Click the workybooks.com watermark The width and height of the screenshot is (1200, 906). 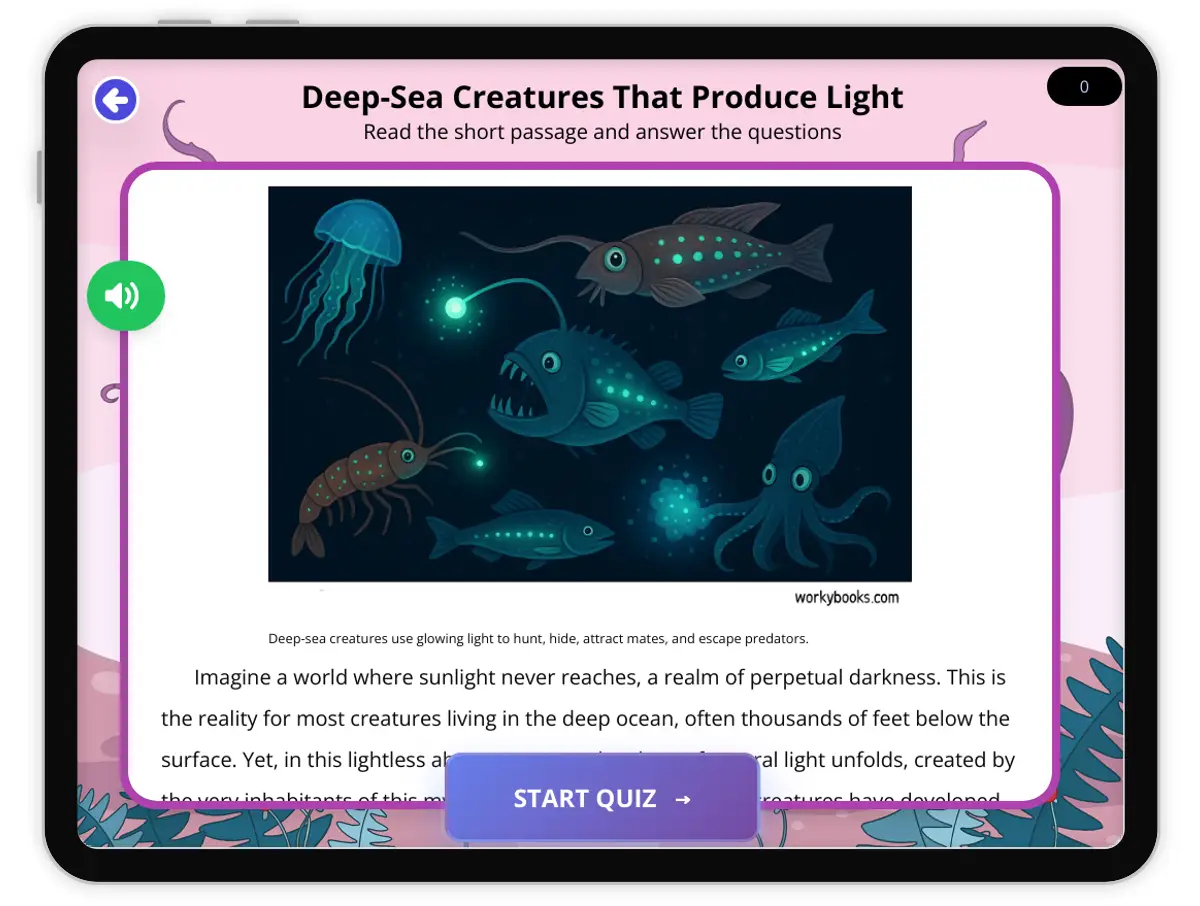click(846, 598)
